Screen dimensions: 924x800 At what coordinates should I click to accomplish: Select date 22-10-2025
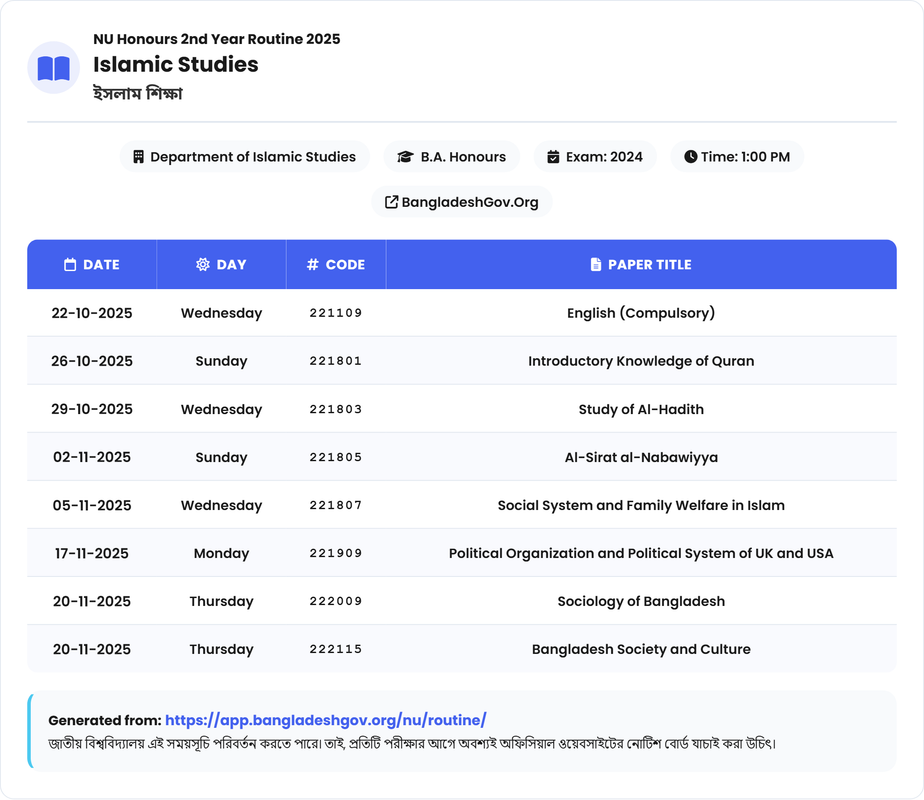click(92, 313)
